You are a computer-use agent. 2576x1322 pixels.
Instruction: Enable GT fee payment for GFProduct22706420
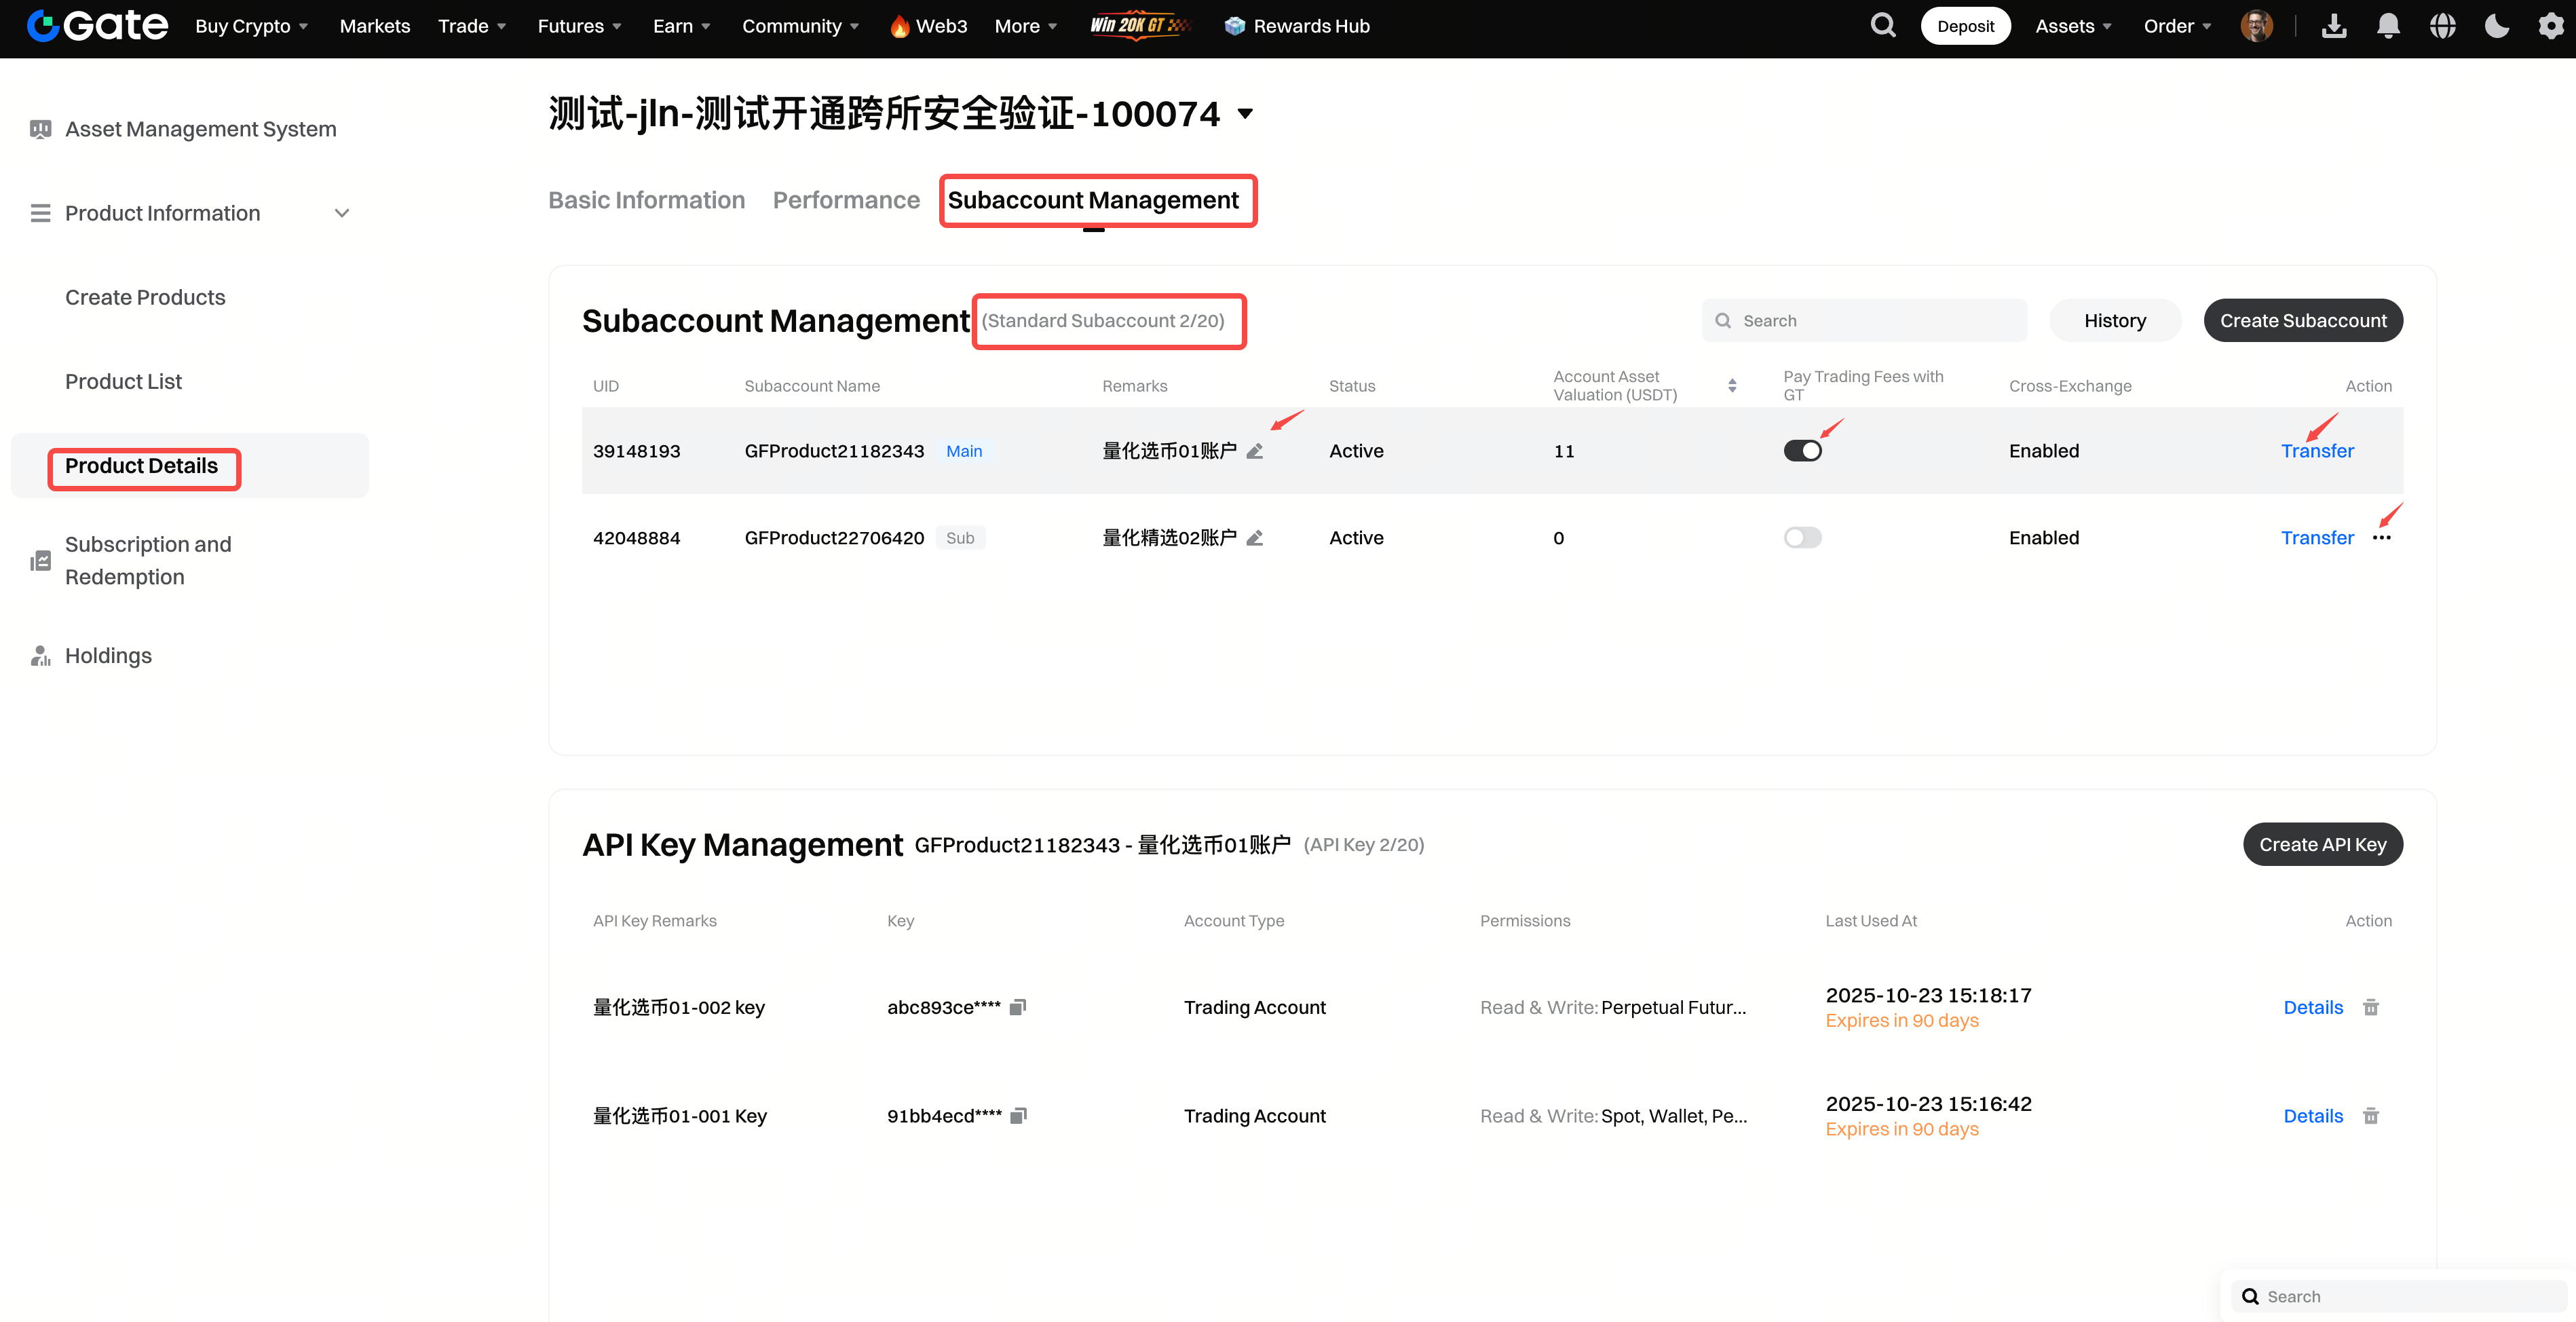(1802, 538)
